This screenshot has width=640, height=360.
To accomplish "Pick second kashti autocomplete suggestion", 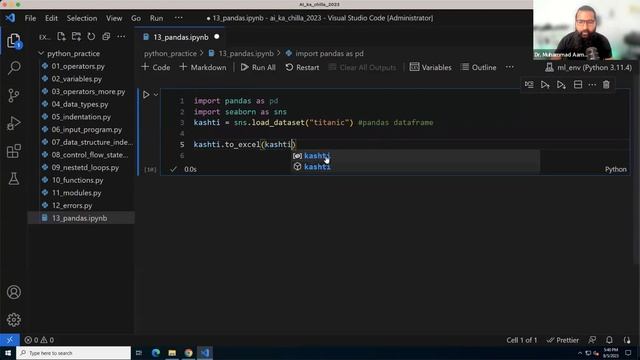I will coord(416,167).
